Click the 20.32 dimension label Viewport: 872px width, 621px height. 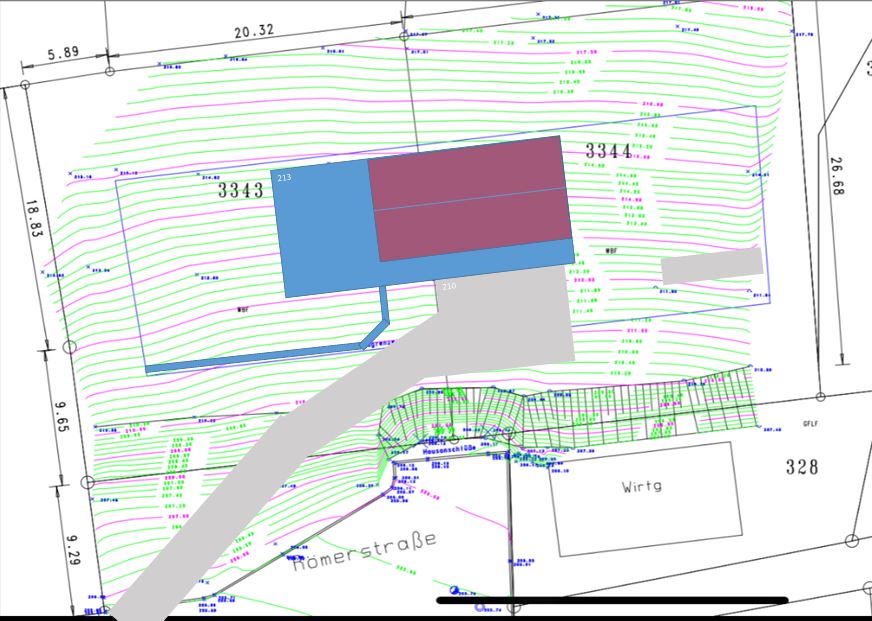(x=254, y=32)
